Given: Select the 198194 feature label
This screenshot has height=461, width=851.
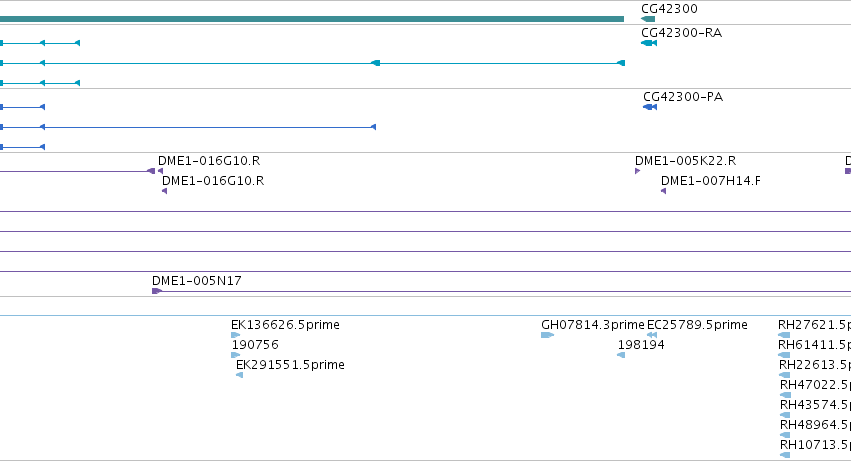Looking at the screenshot, I should click(641, 345).
